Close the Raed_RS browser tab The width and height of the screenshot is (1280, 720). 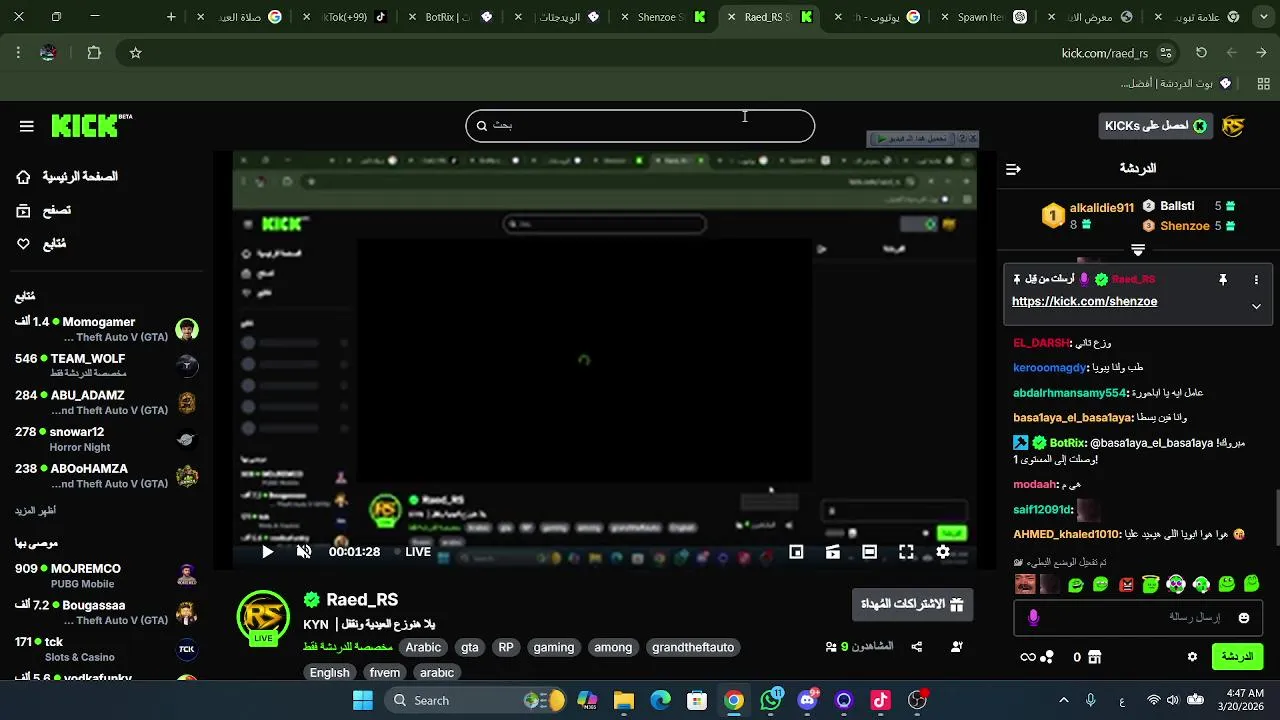coord(732,17)
